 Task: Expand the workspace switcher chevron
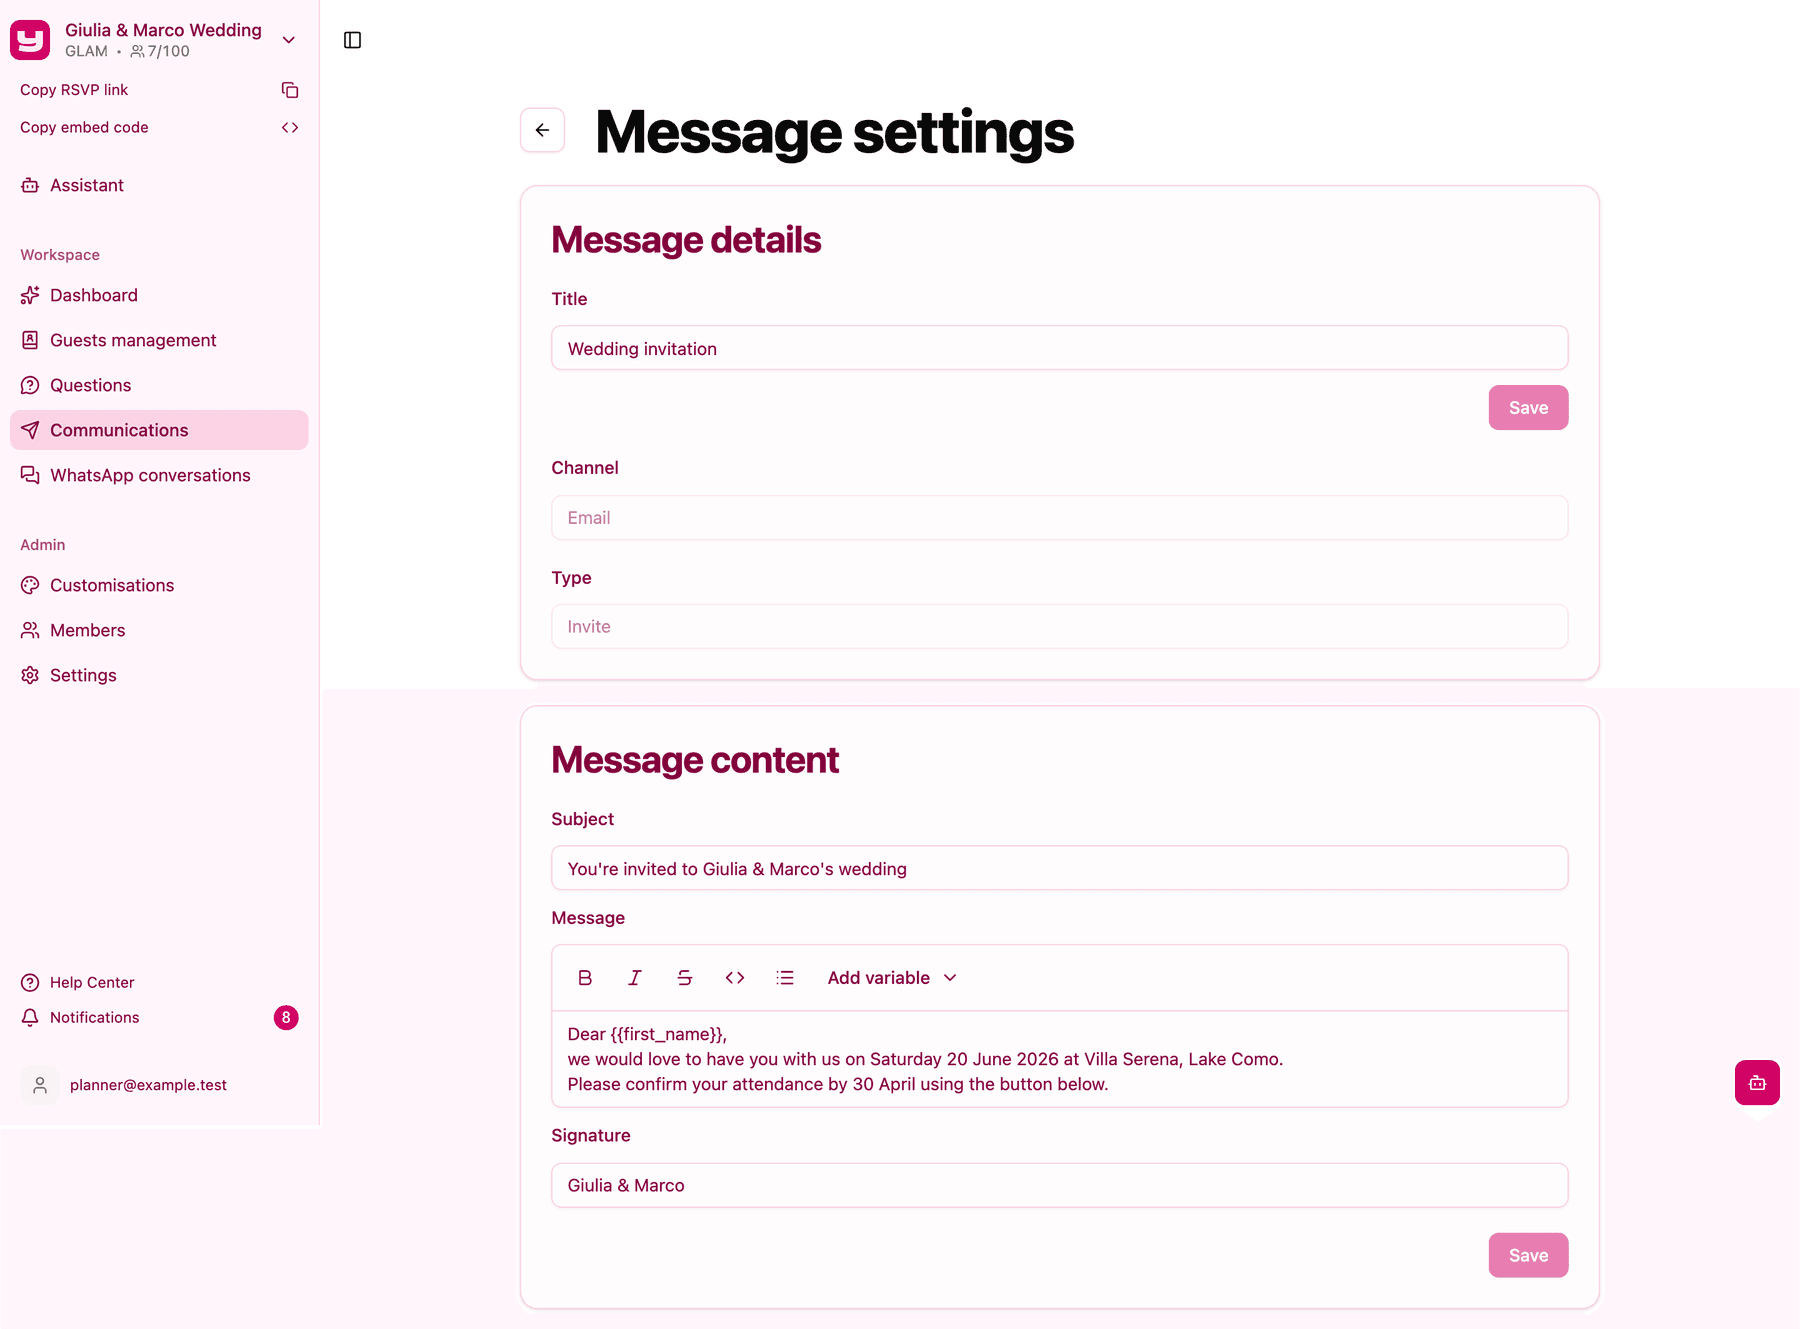coord(289,40)
